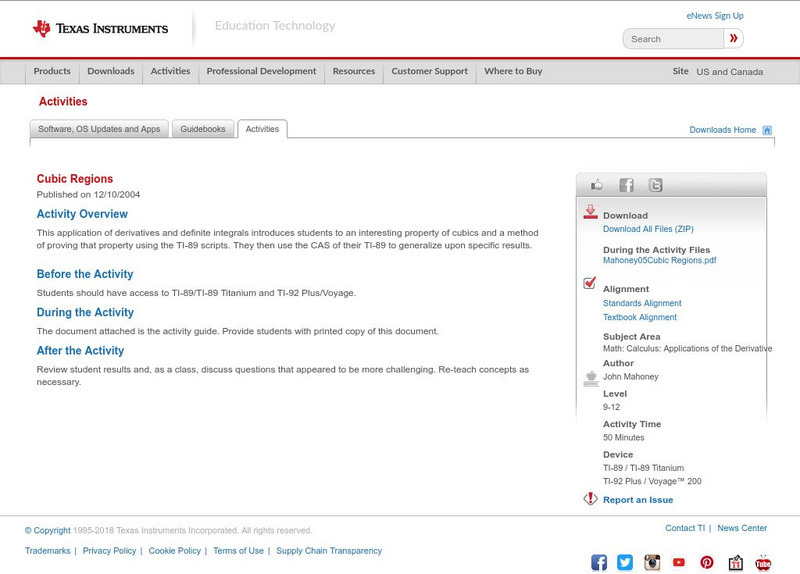Click the Downloads Home house icon
This screenshot has width=800, height=574.
(767, 130)
